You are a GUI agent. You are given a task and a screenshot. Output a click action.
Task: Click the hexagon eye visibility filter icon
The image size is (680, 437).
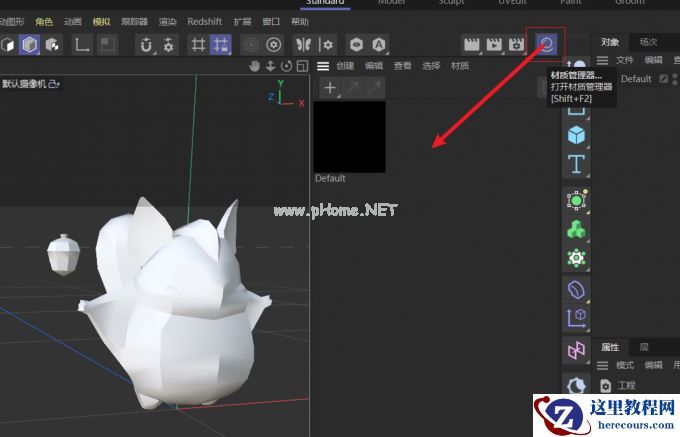coord(356,45)
